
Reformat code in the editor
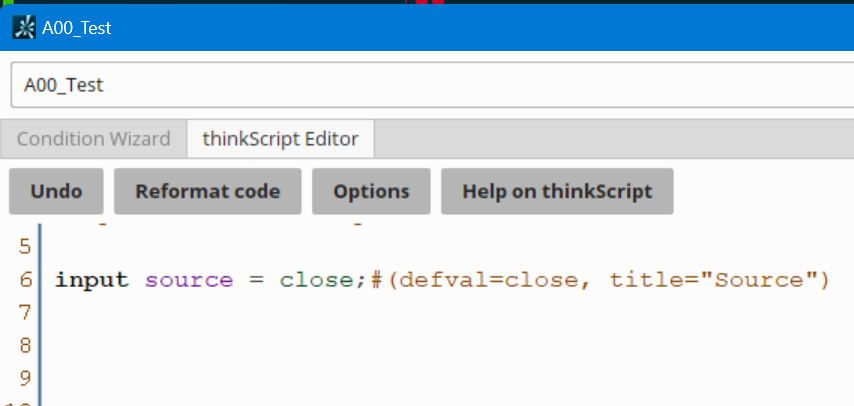pos(208,191)
